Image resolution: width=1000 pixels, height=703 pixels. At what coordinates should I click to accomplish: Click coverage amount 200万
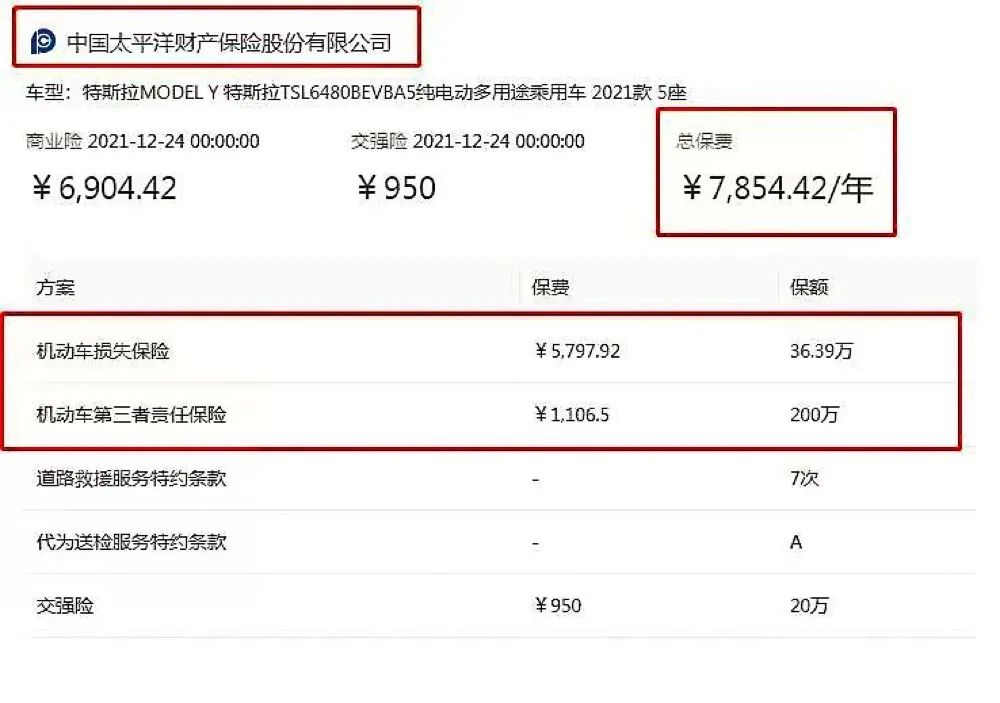tap(814, 415)
